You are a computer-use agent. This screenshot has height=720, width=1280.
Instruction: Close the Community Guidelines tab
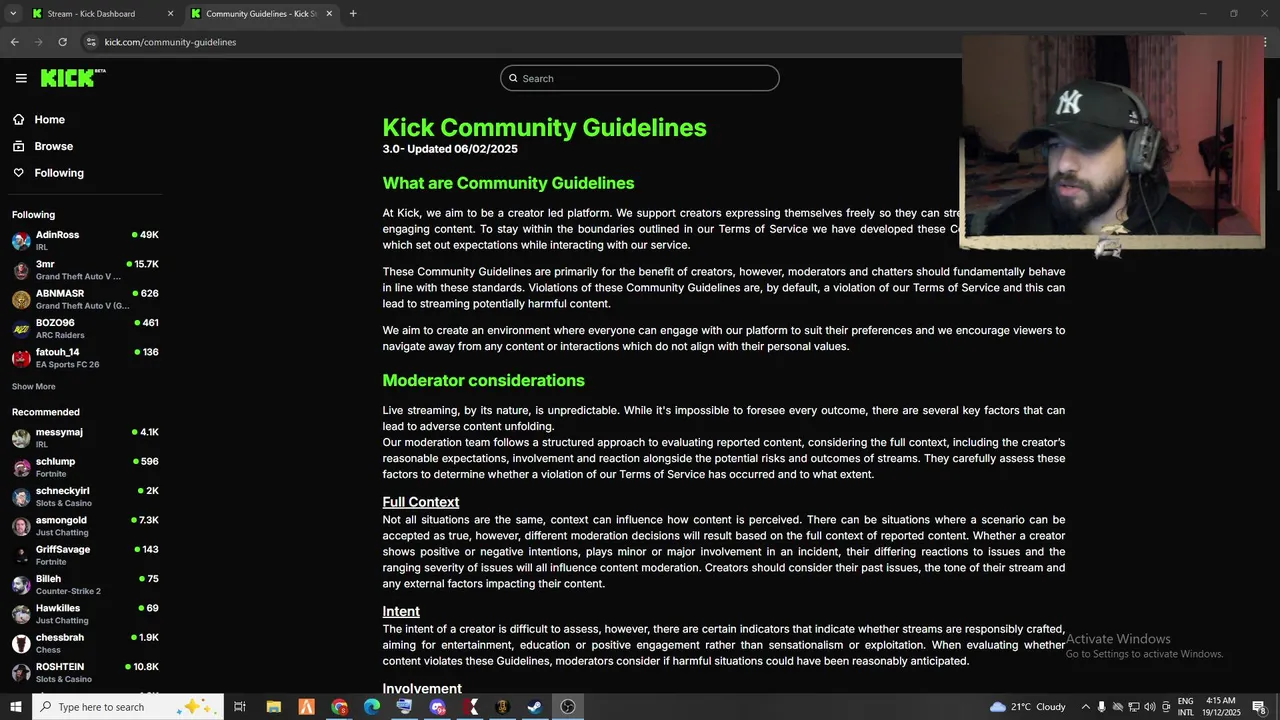click(x=329, y=14)
